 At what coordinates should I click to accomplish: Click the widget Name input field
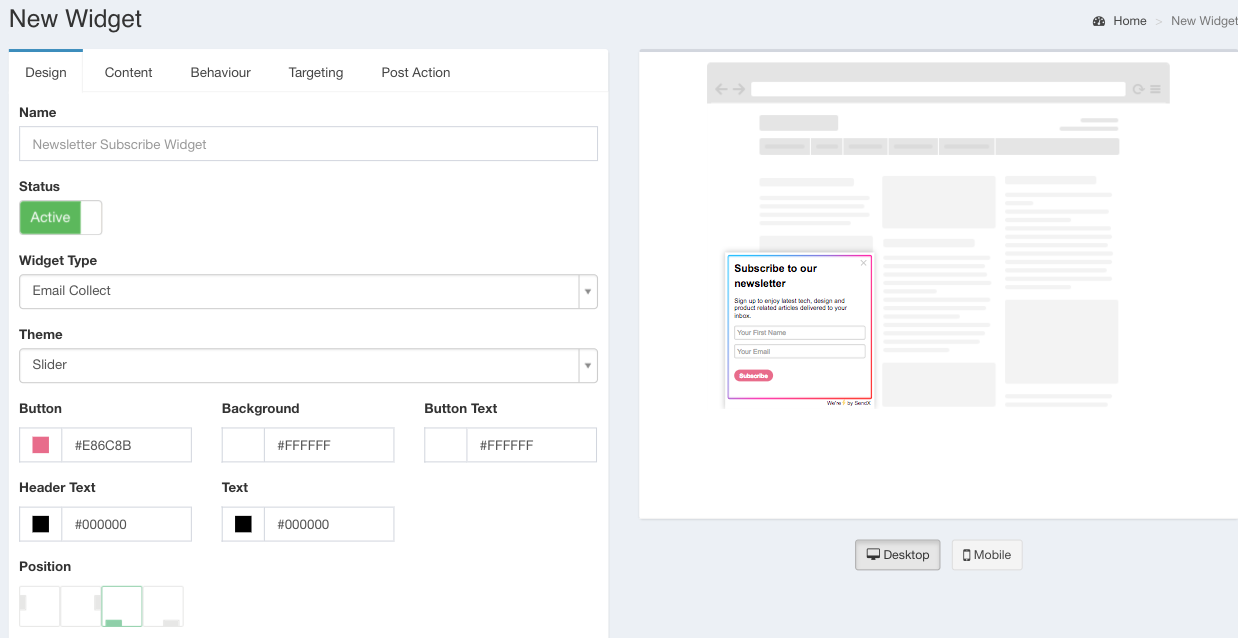click(308, 144)
